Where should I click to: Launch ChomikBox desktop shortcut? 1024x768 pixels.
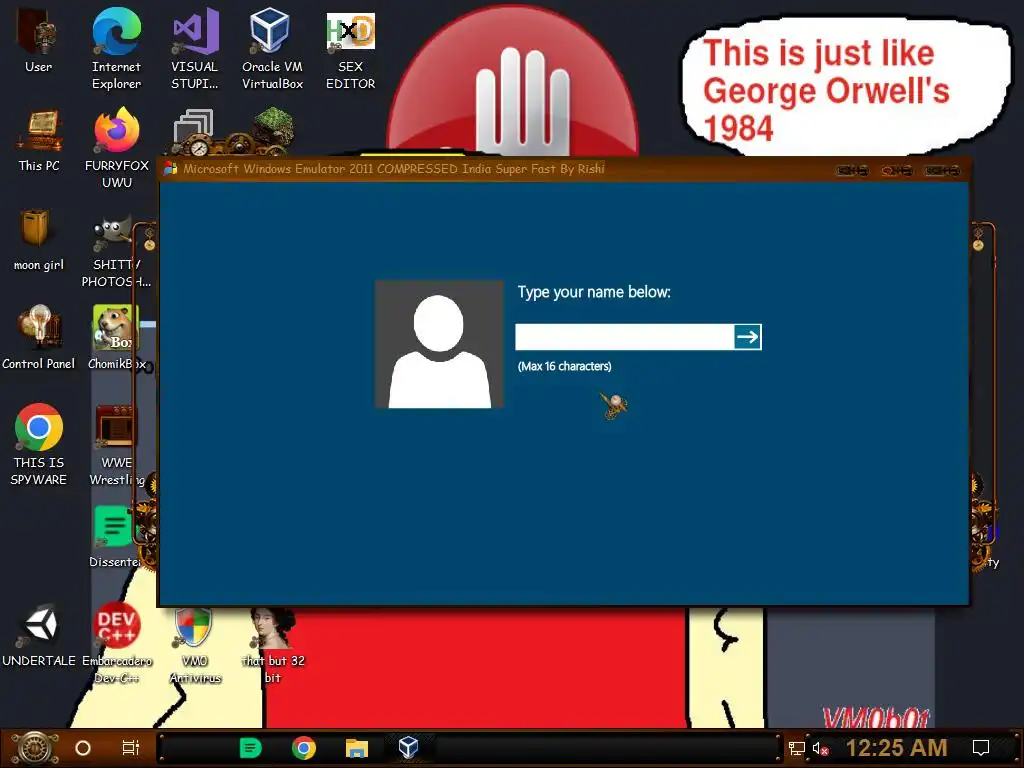[x=116, y=337]
